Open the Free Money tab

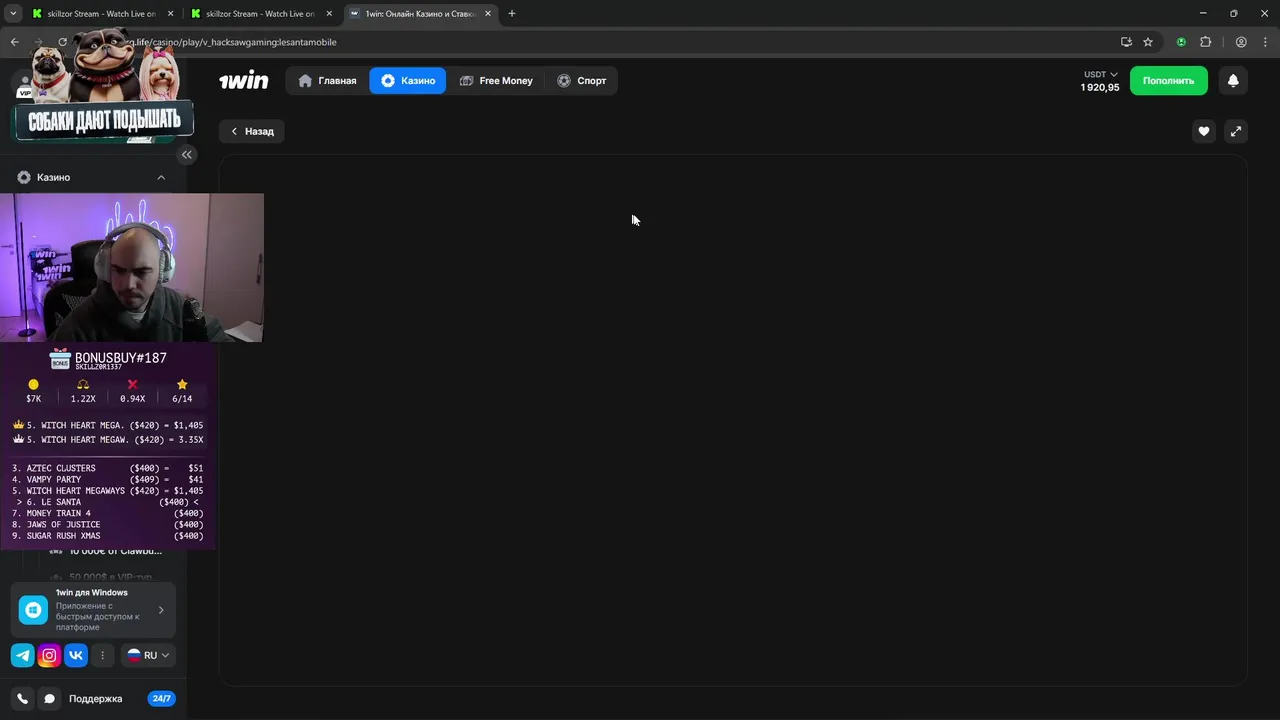[496, 81]
